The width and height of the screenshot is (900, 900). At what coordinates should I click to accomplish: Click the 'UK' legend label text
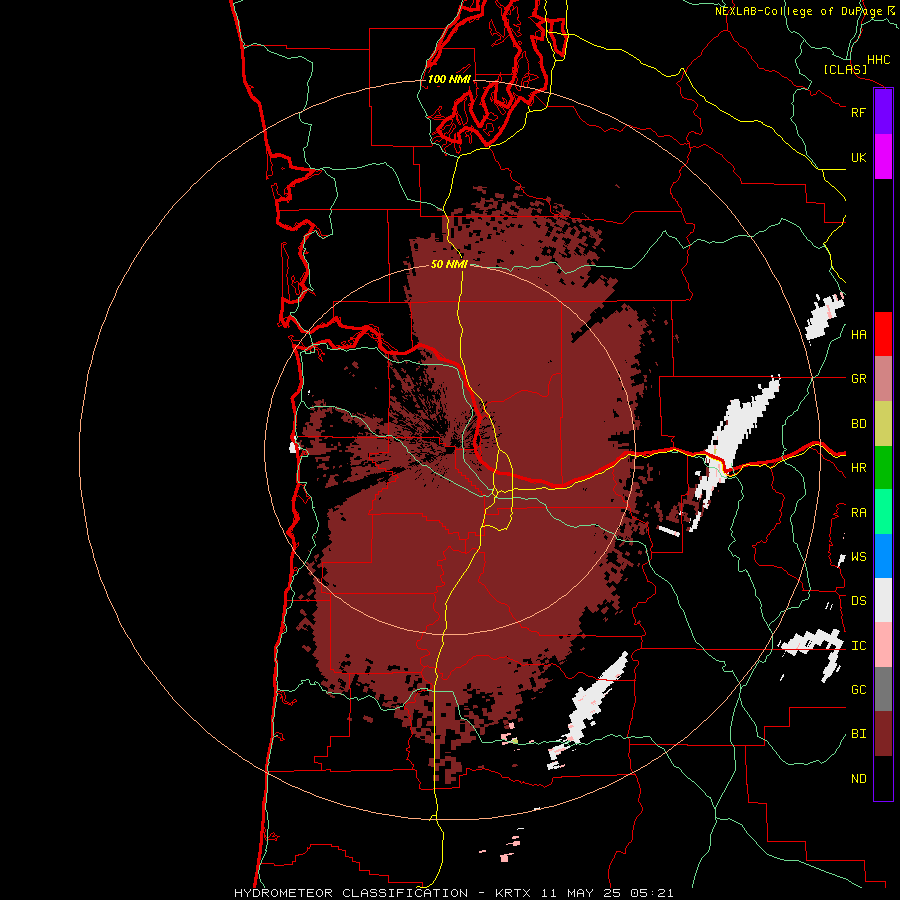tap(858, 157)
